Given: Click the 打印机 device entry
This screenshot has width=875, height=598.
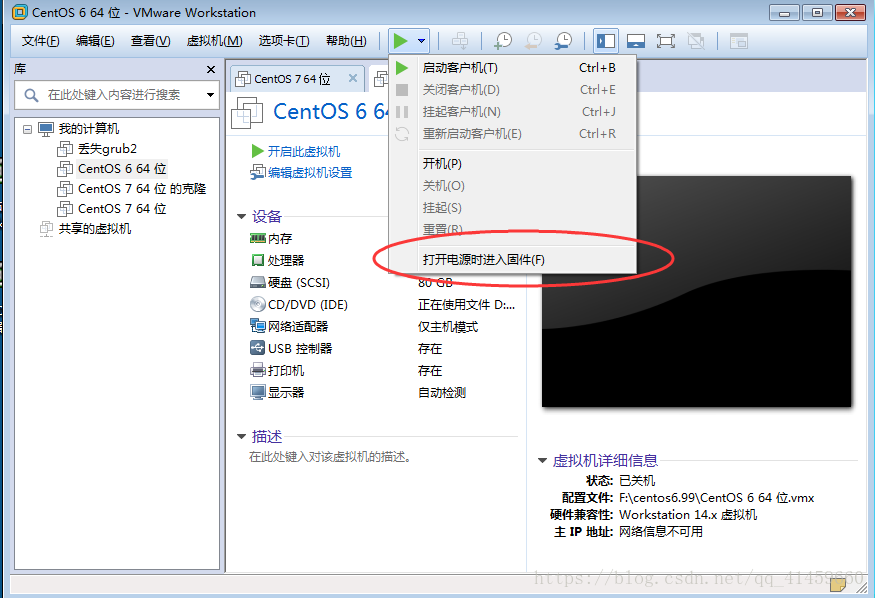Looking at the screenshot, I should pyautogui.click(x=277, y=370).
